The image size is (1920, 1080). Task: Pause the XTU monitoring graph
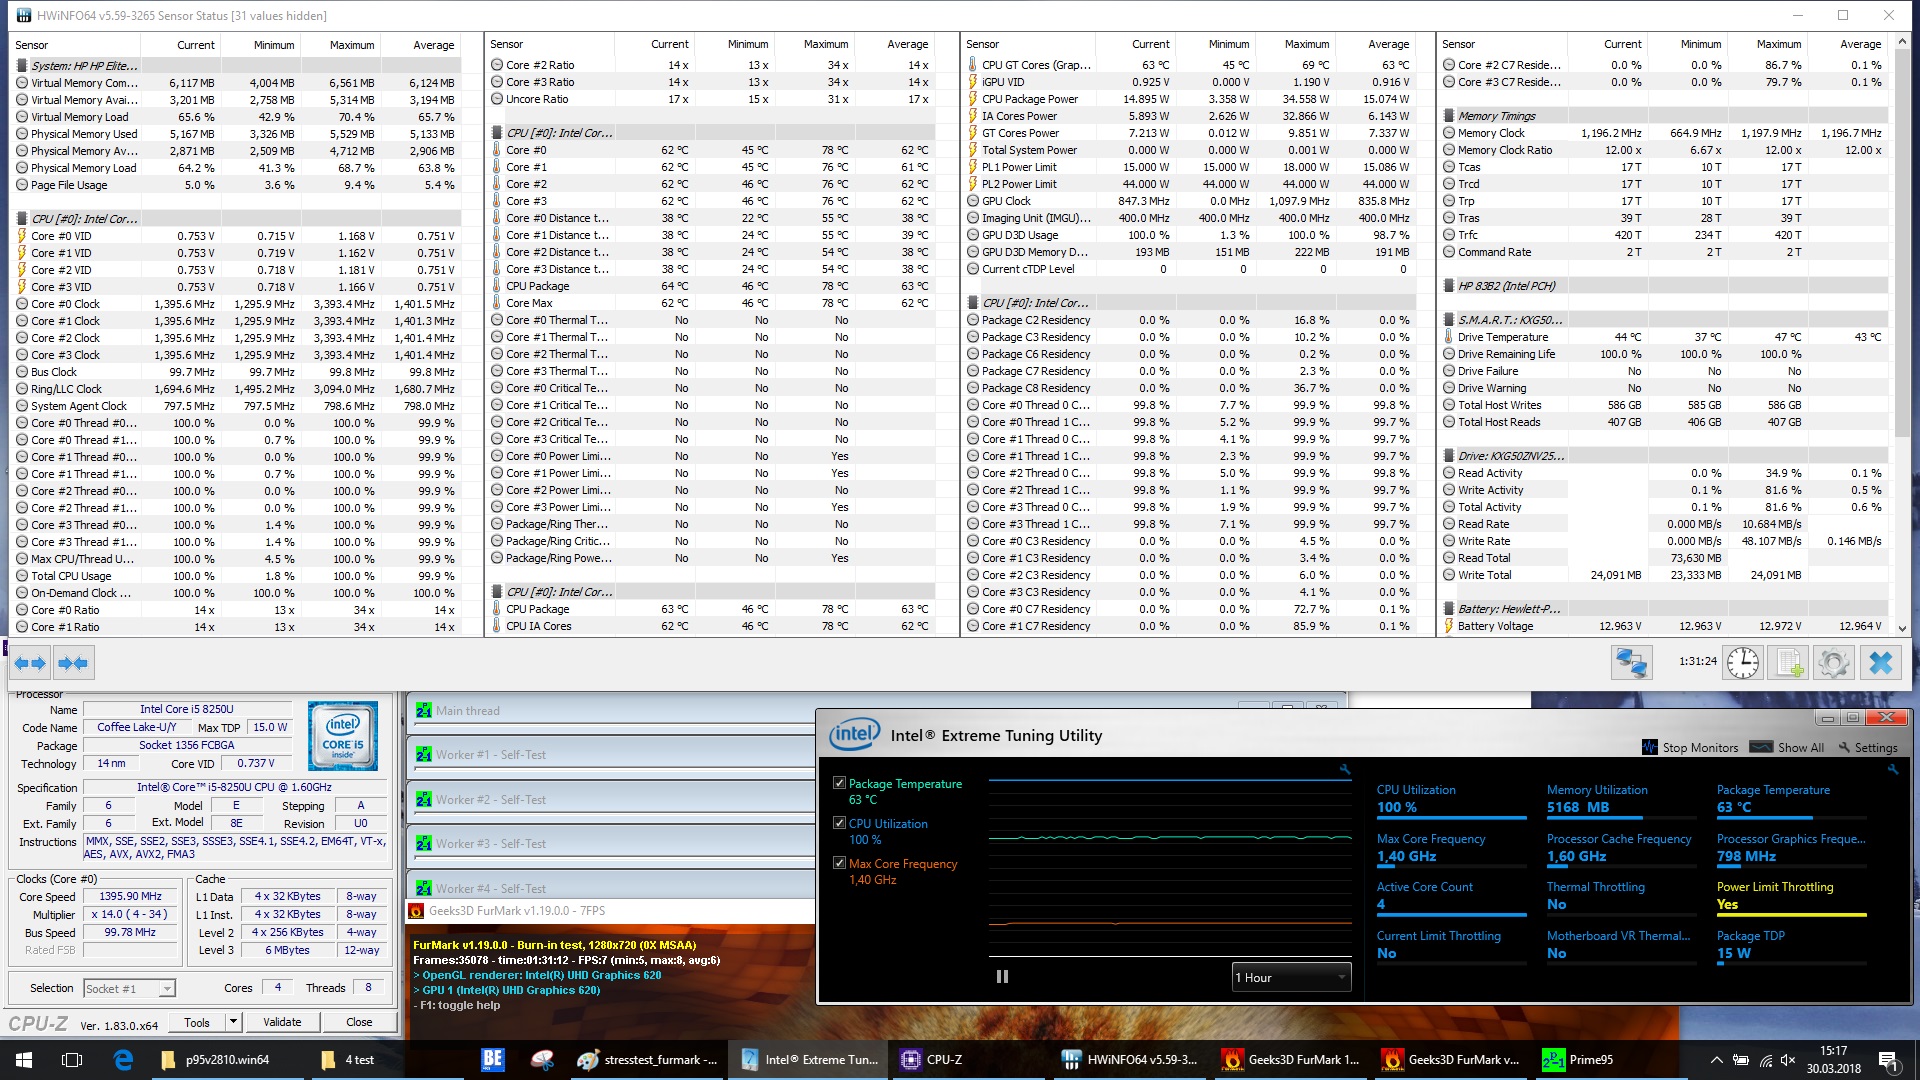(x=1002, y=977)
